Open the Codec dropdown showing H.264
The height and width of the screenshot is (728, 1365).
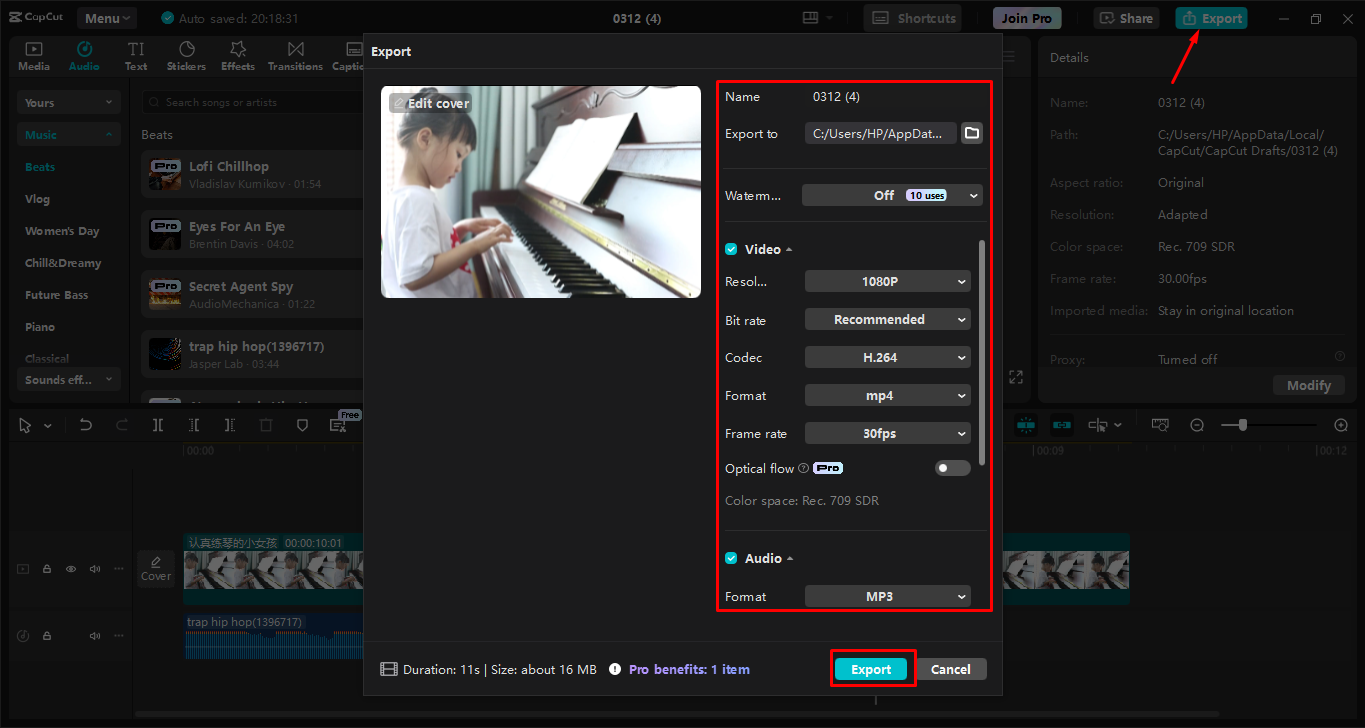coord(887,357)
